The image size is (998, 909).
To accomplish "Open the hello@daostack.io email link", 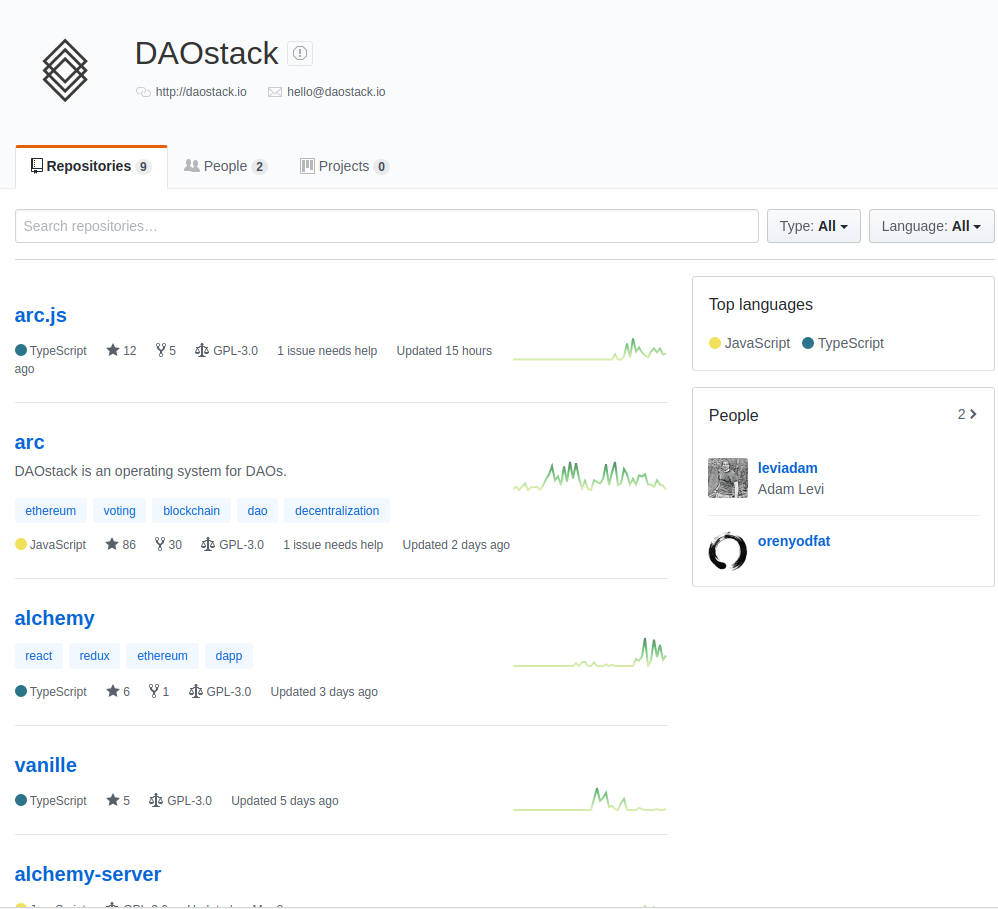I will (x=336, y=92).
